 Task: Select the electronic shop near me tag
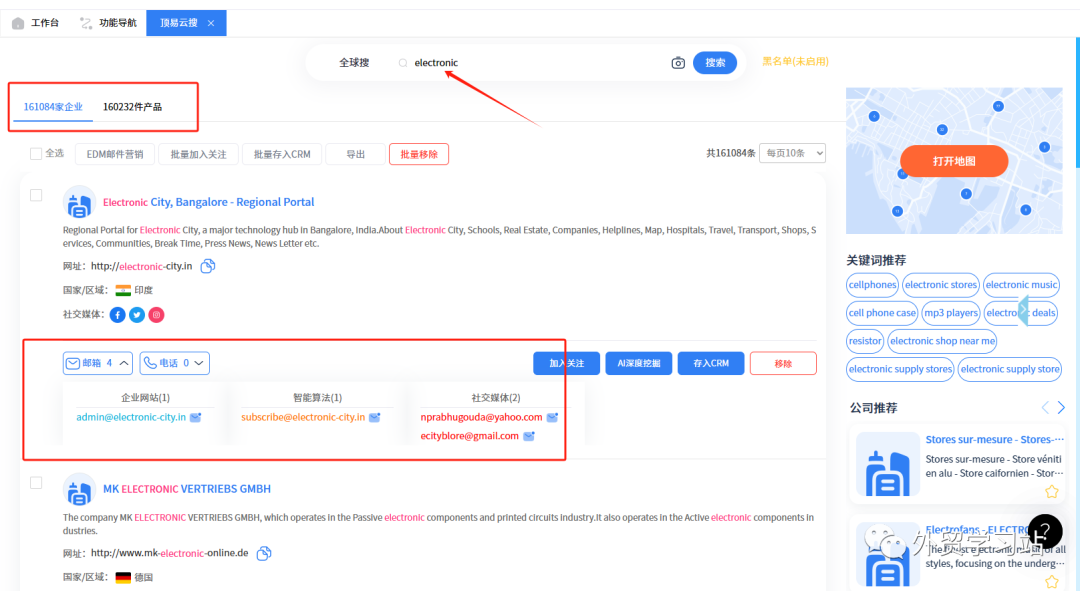click(x=942, y=341)
